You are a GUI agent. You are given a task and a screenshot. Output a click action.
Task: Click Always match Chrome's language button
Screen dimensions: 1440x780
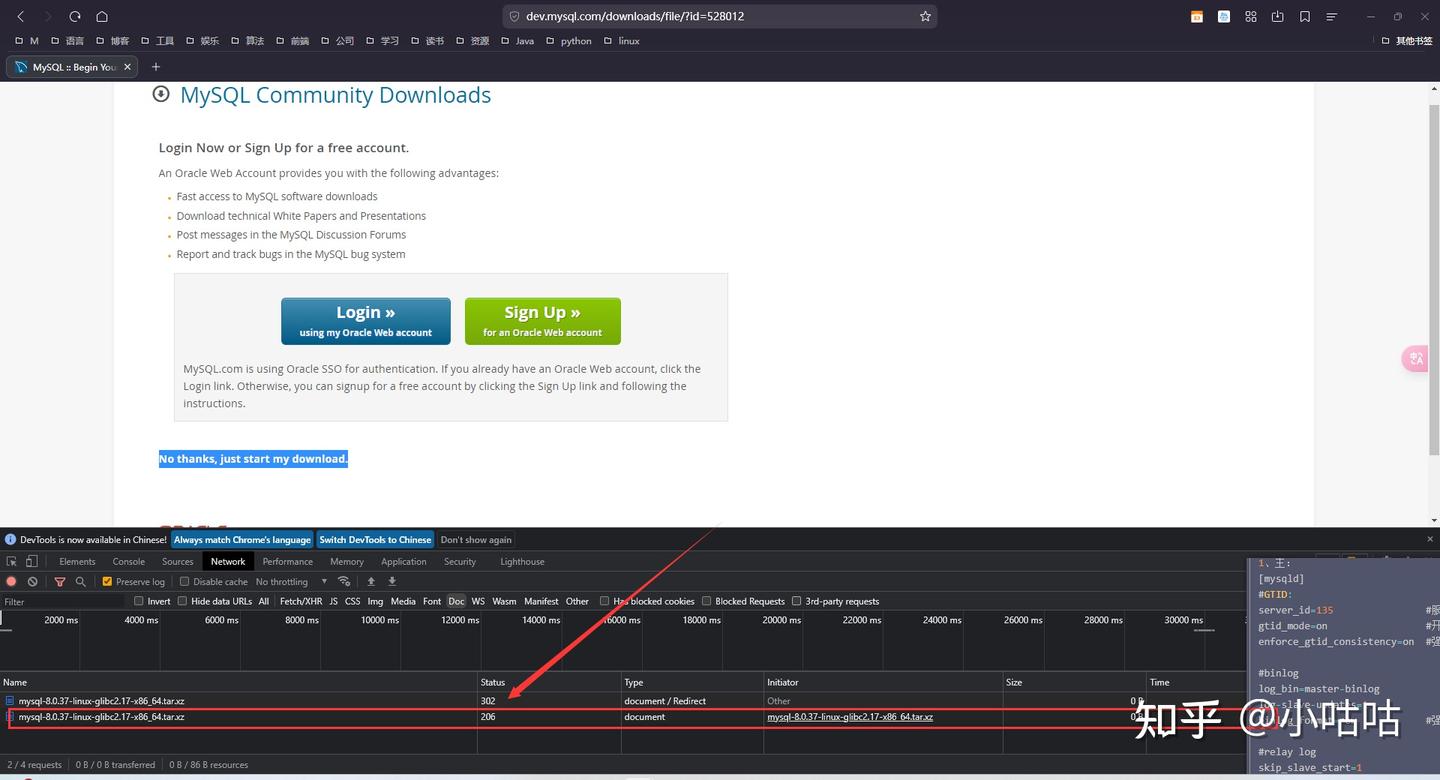pos(242,539)
